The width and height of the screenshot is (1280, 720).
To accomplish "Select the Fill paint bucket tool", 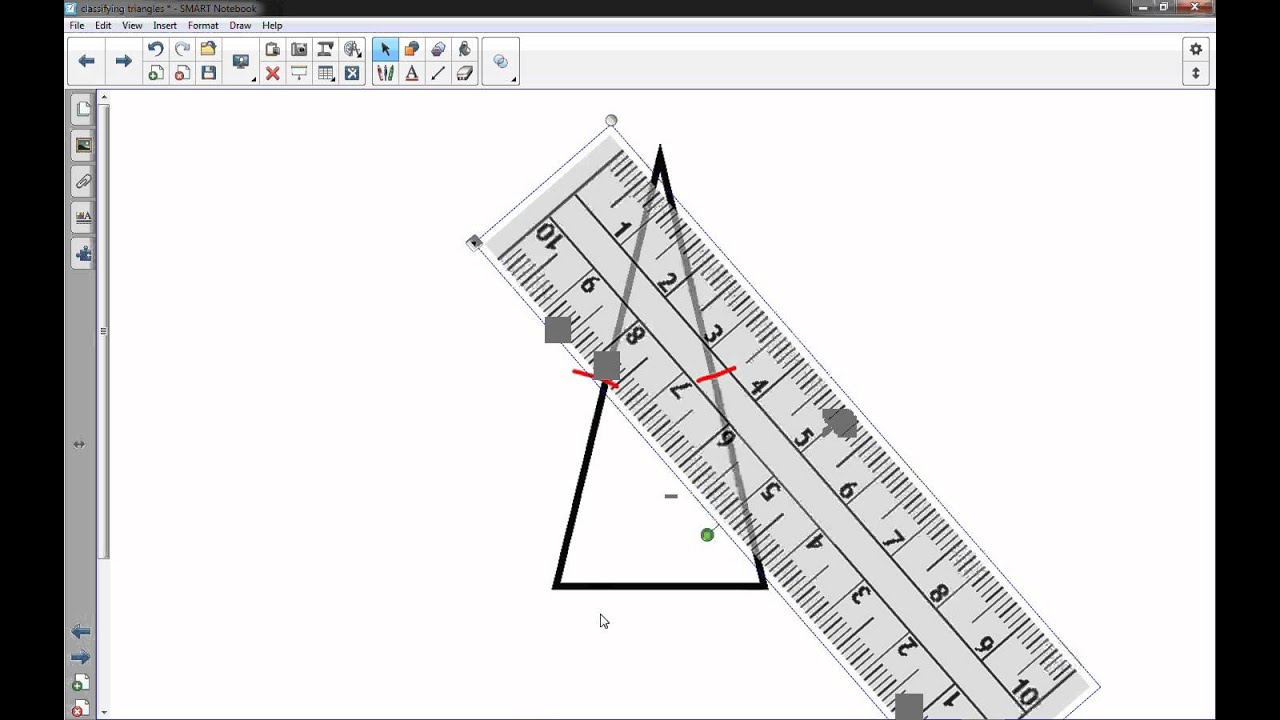I will [x=464, y=49].
